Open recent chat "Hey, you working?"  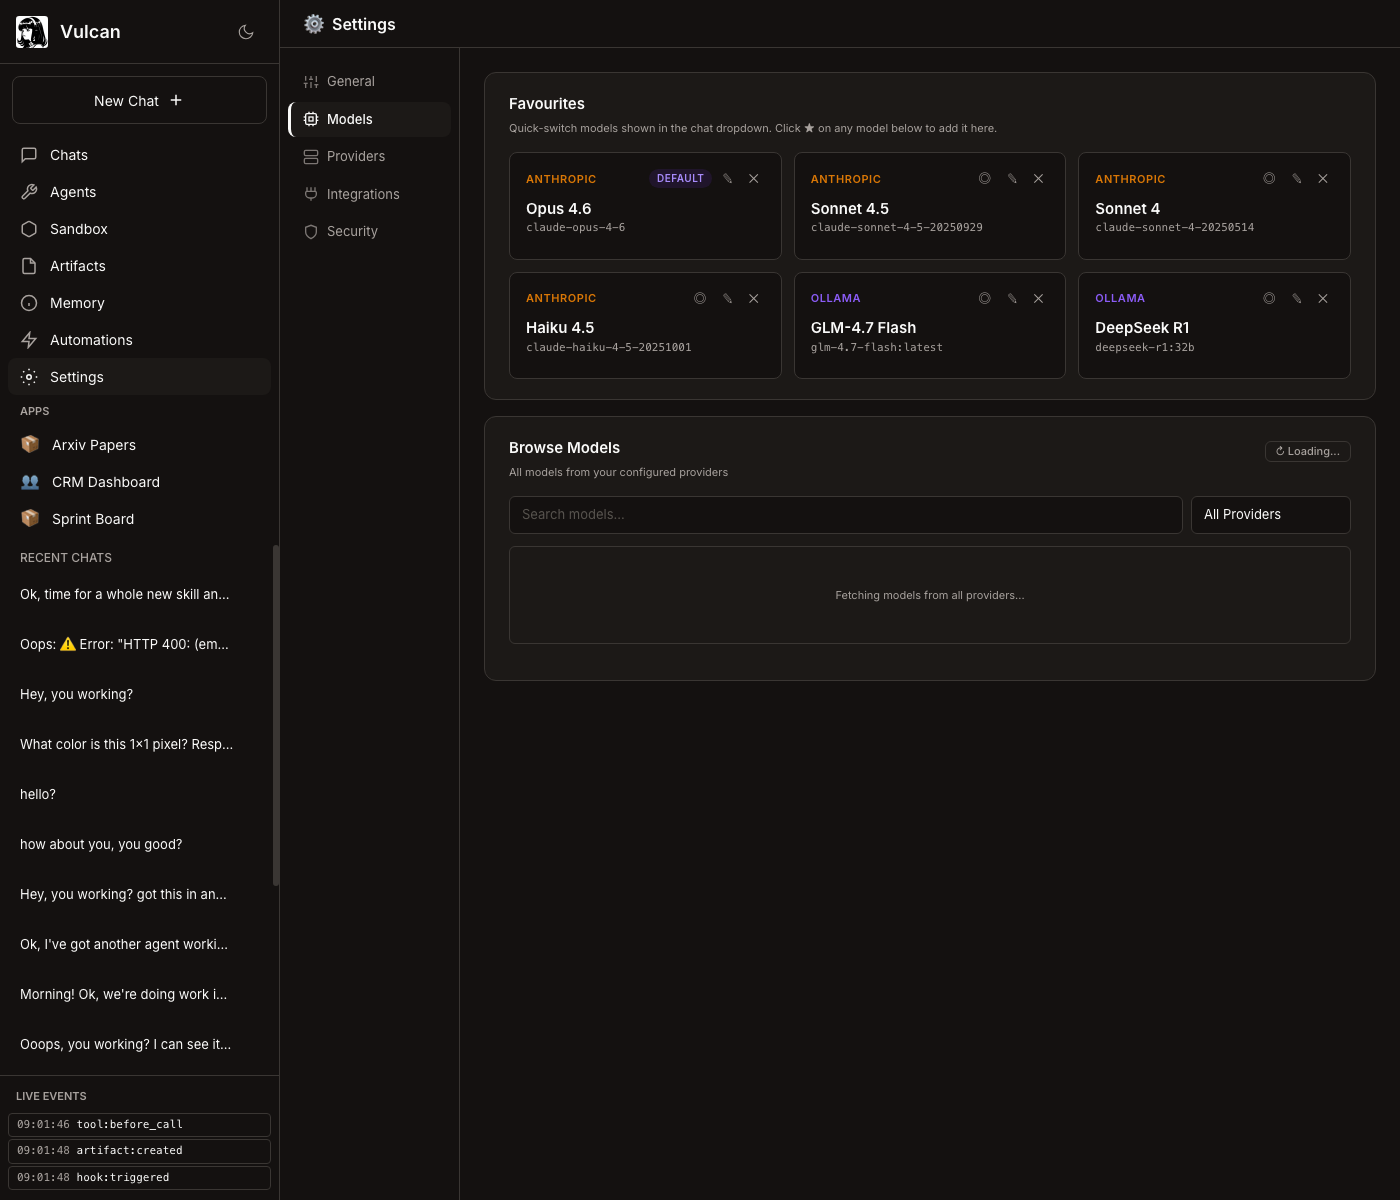click(x=77, y=695)
